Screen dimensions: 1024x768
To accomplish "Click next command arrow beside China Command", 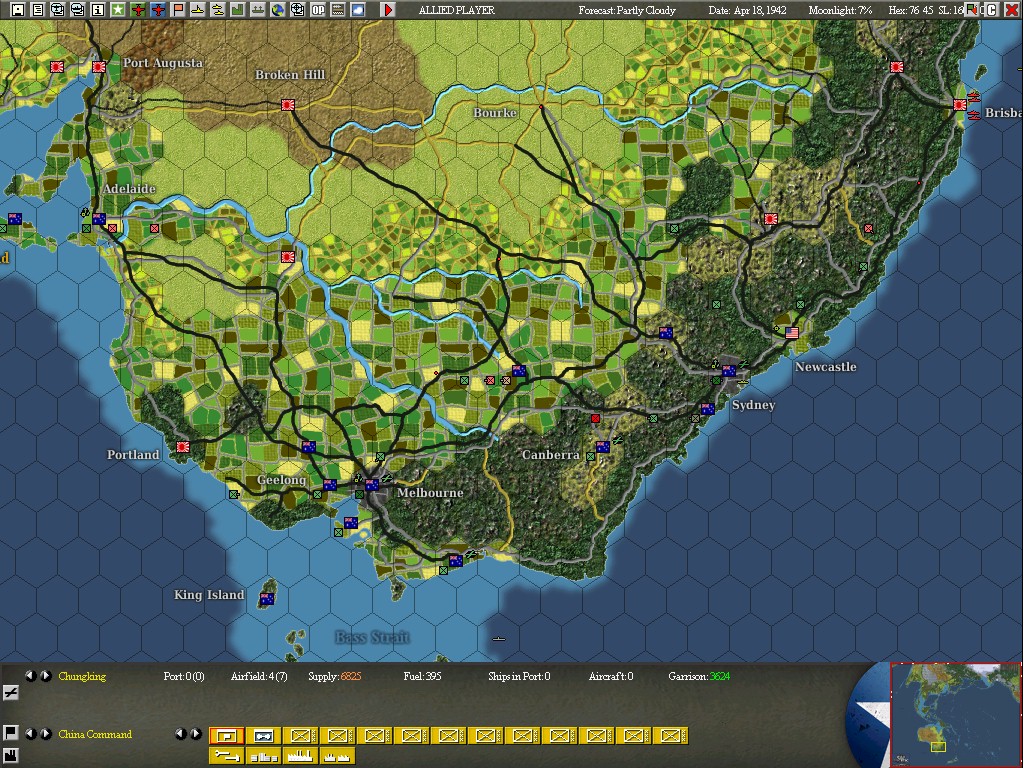I will (x=46, y=733).
